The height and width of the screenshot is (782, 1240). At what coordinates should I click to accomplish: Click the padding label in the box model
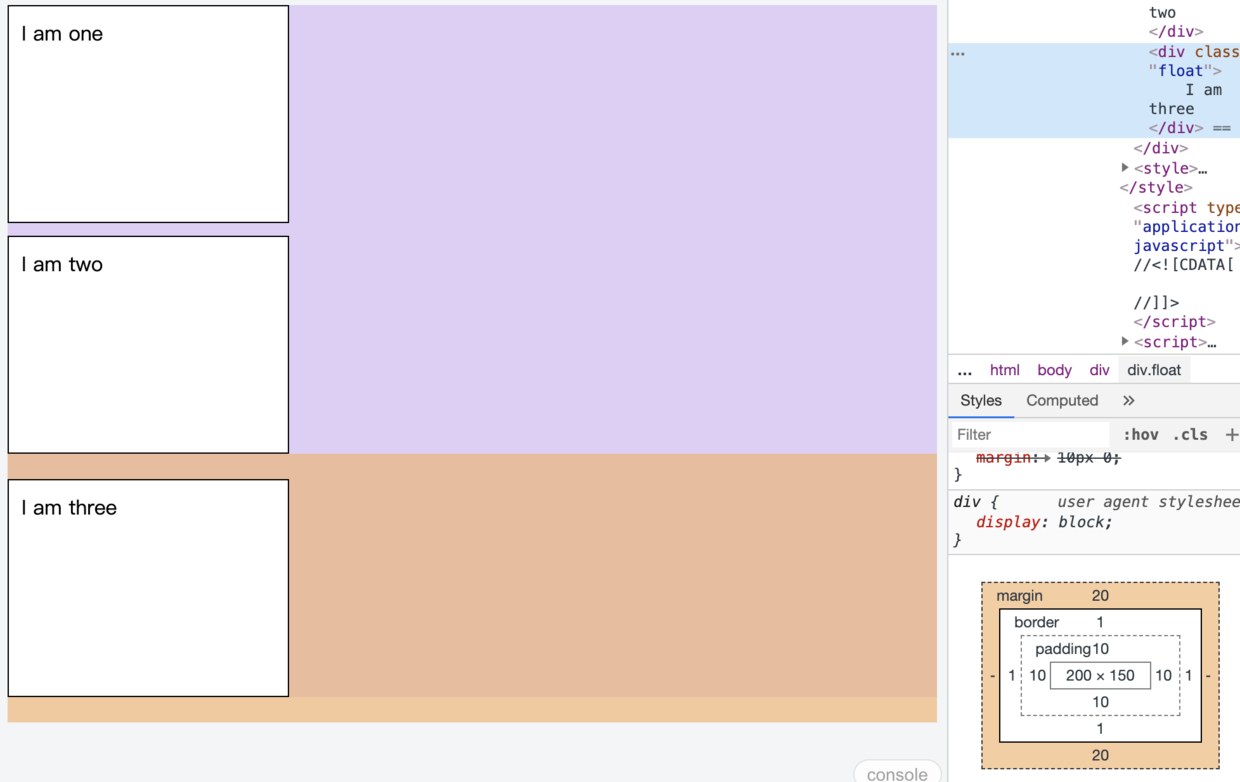[1062, 649]
